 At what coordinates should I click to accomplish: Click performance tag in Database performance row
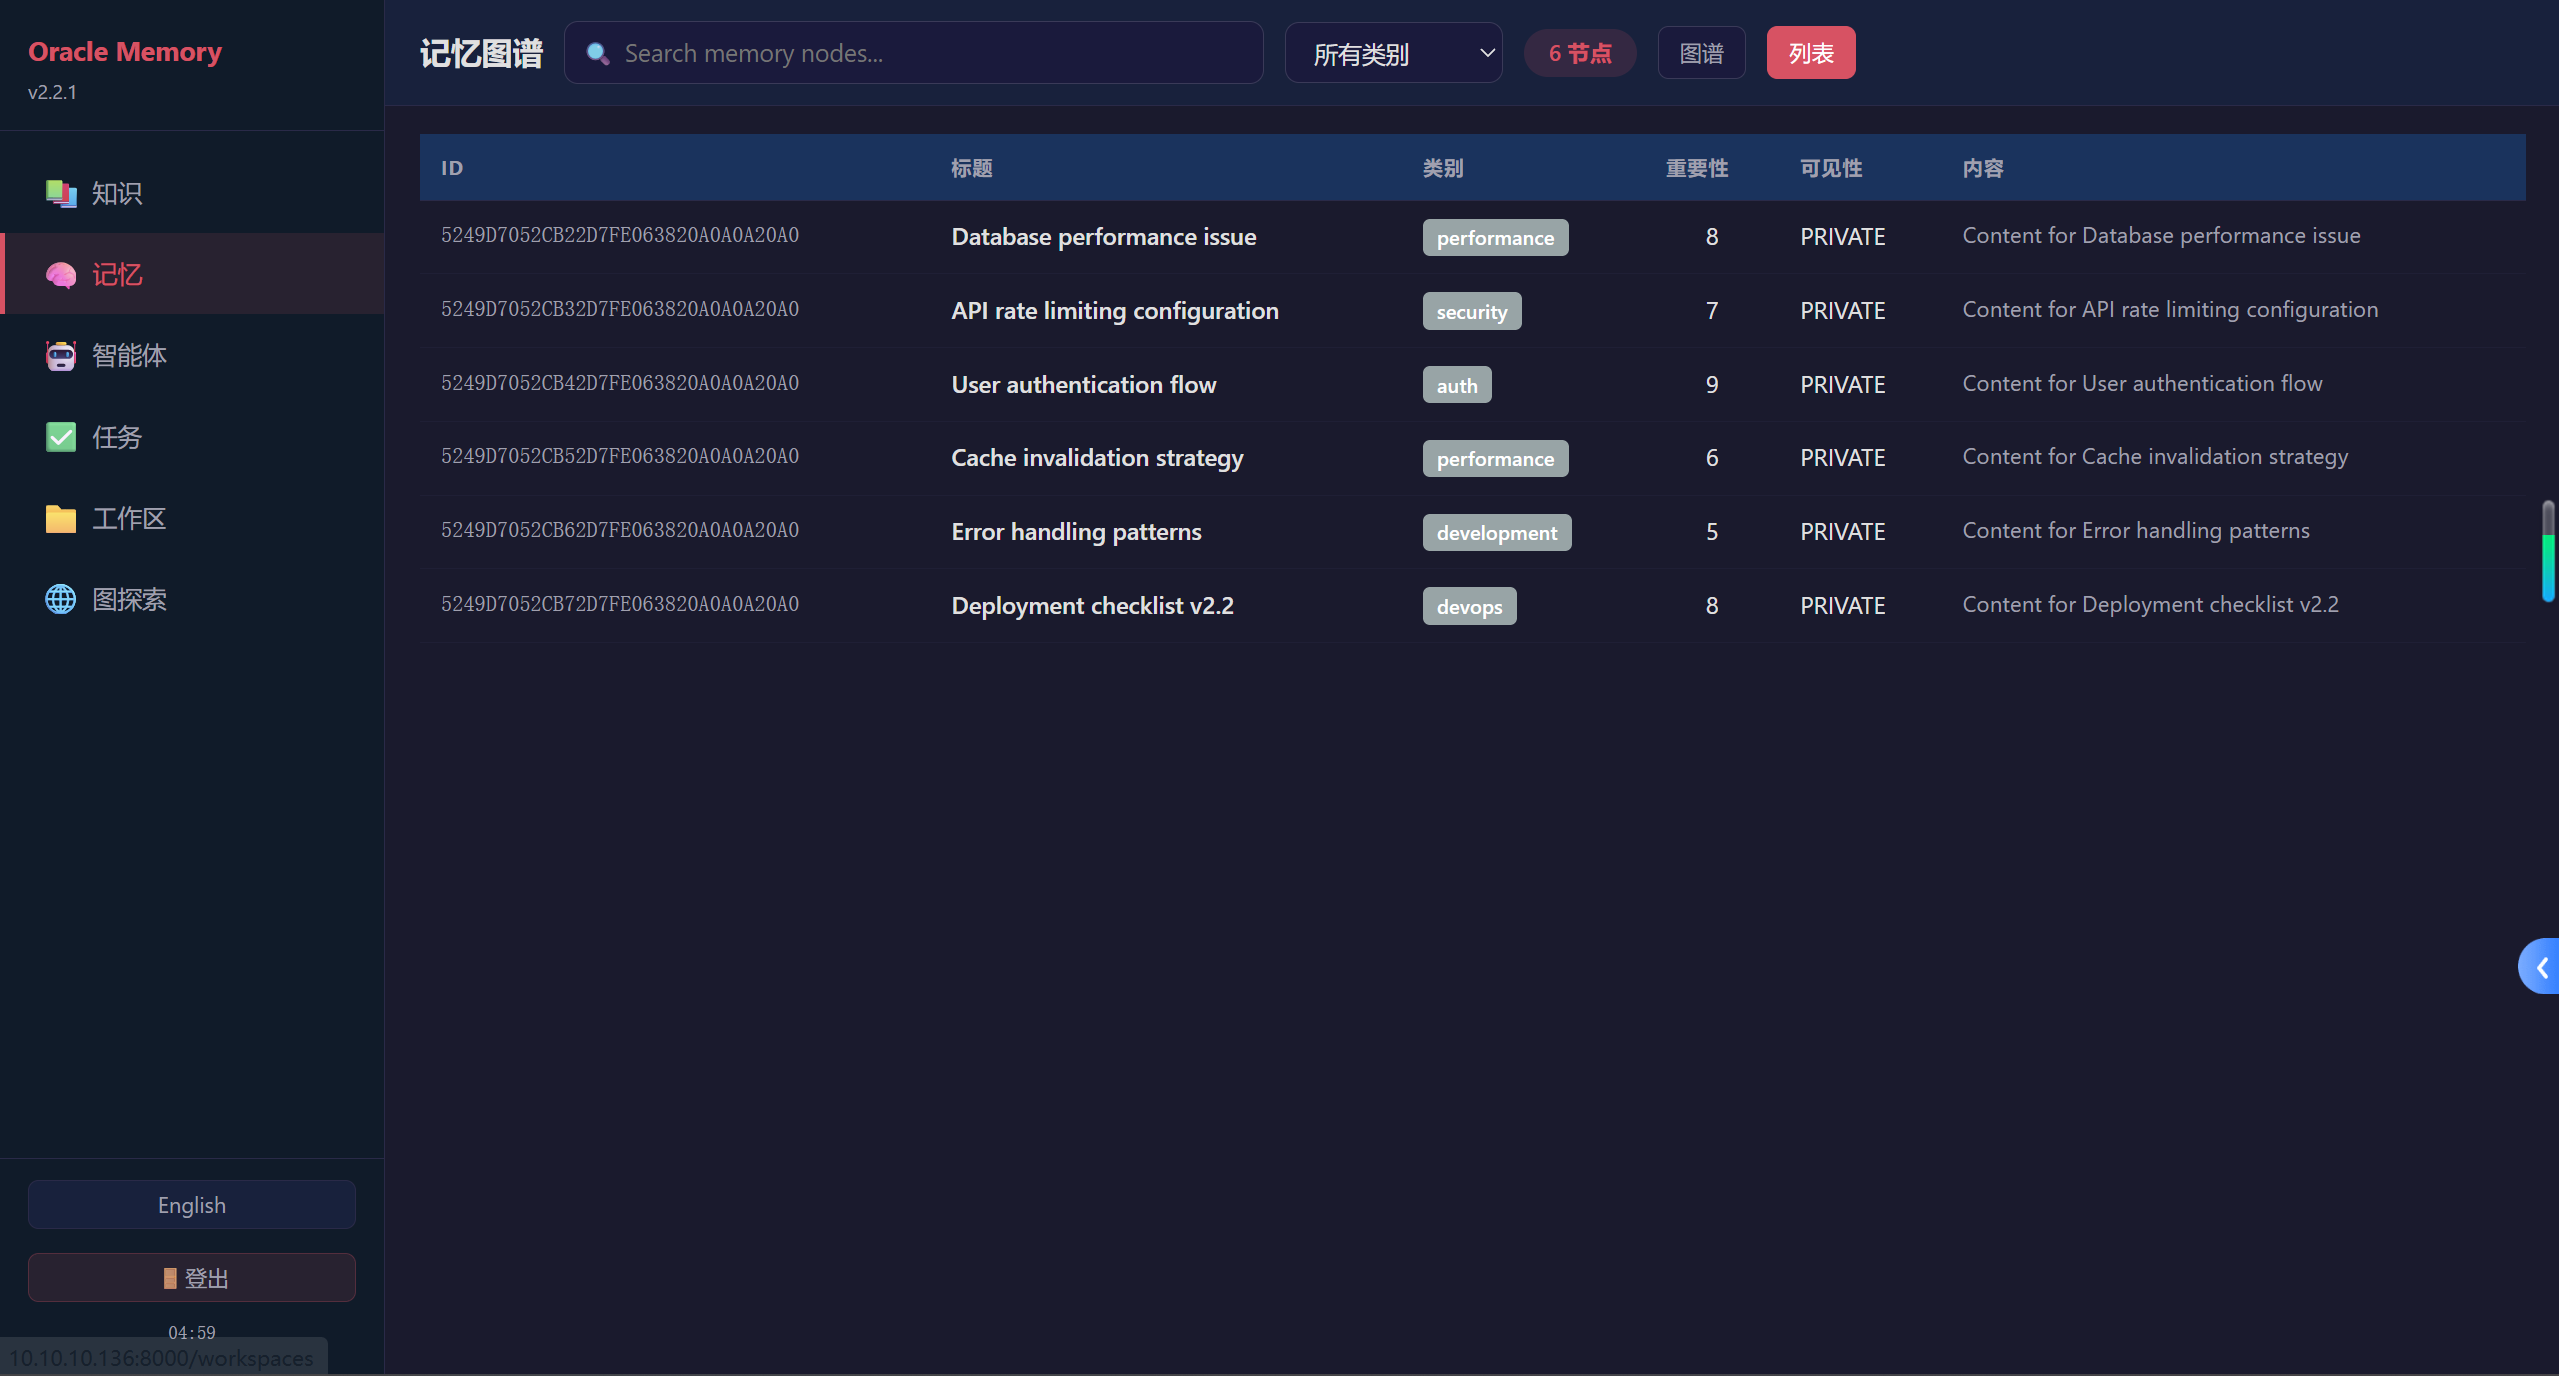click(1495, 238)
